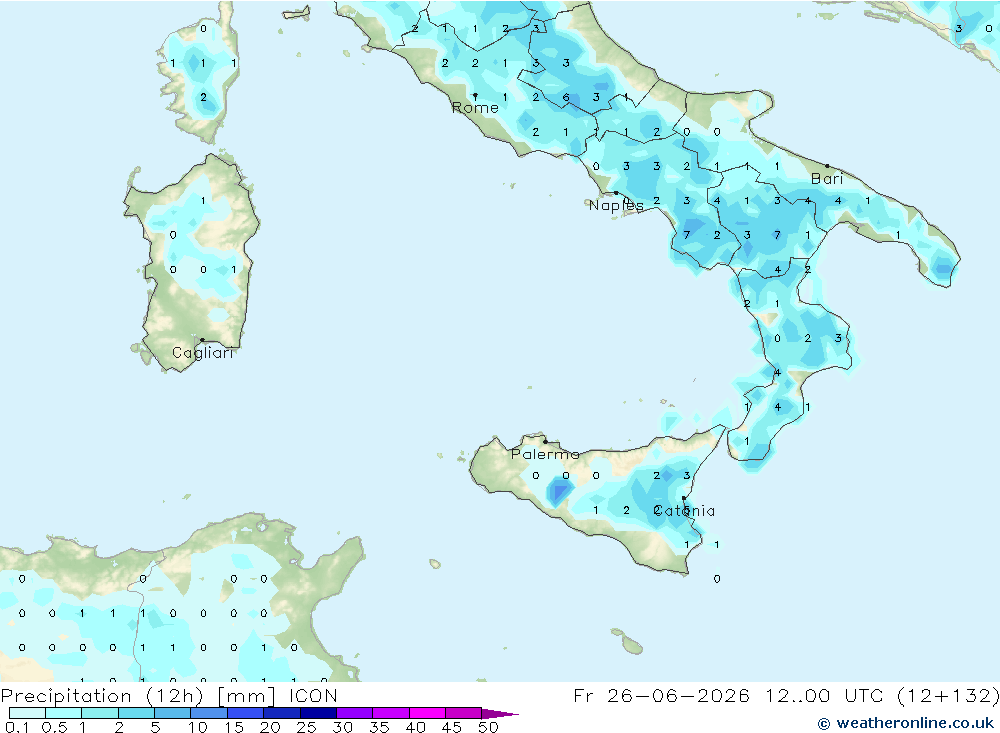Click the '25' legend scale label
The height and width of the screenshot is (733, 1000).
307,727
